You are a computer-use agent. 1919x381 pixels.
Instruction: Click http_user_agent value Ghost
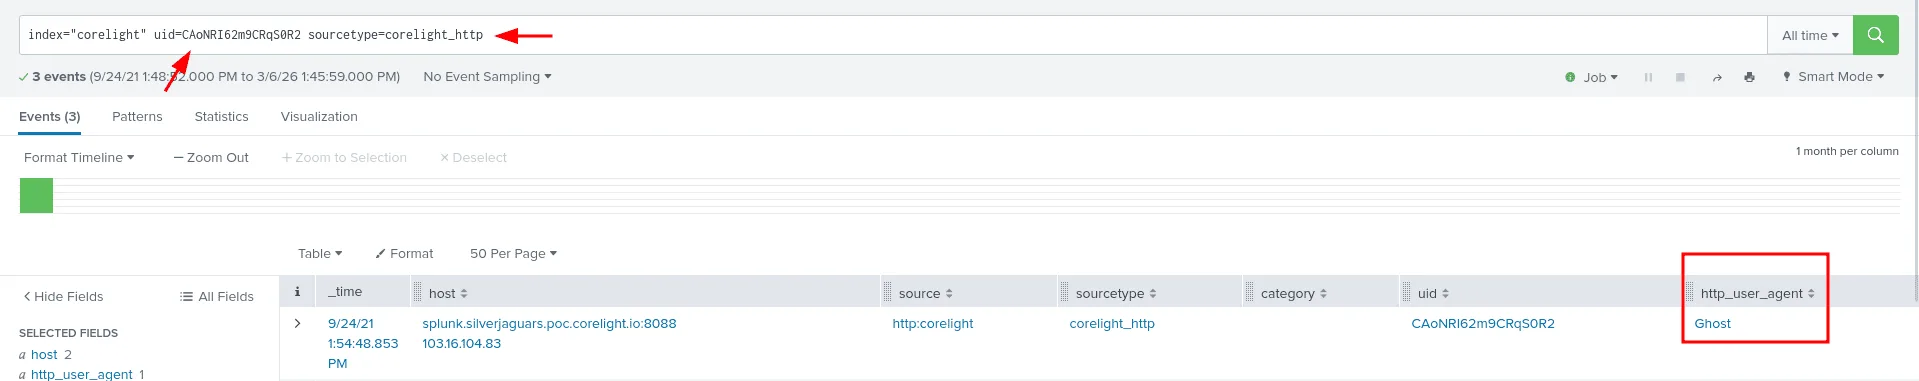[1712, 324]
